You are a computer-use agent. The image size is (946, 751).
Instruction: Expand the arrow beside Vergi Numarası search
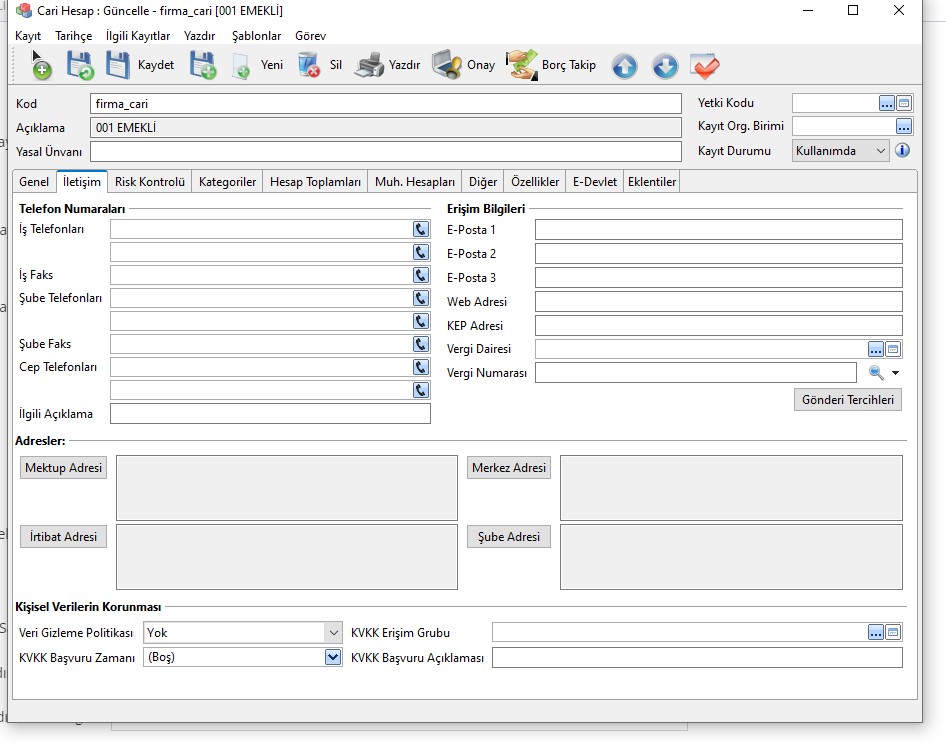pos(896,373)
